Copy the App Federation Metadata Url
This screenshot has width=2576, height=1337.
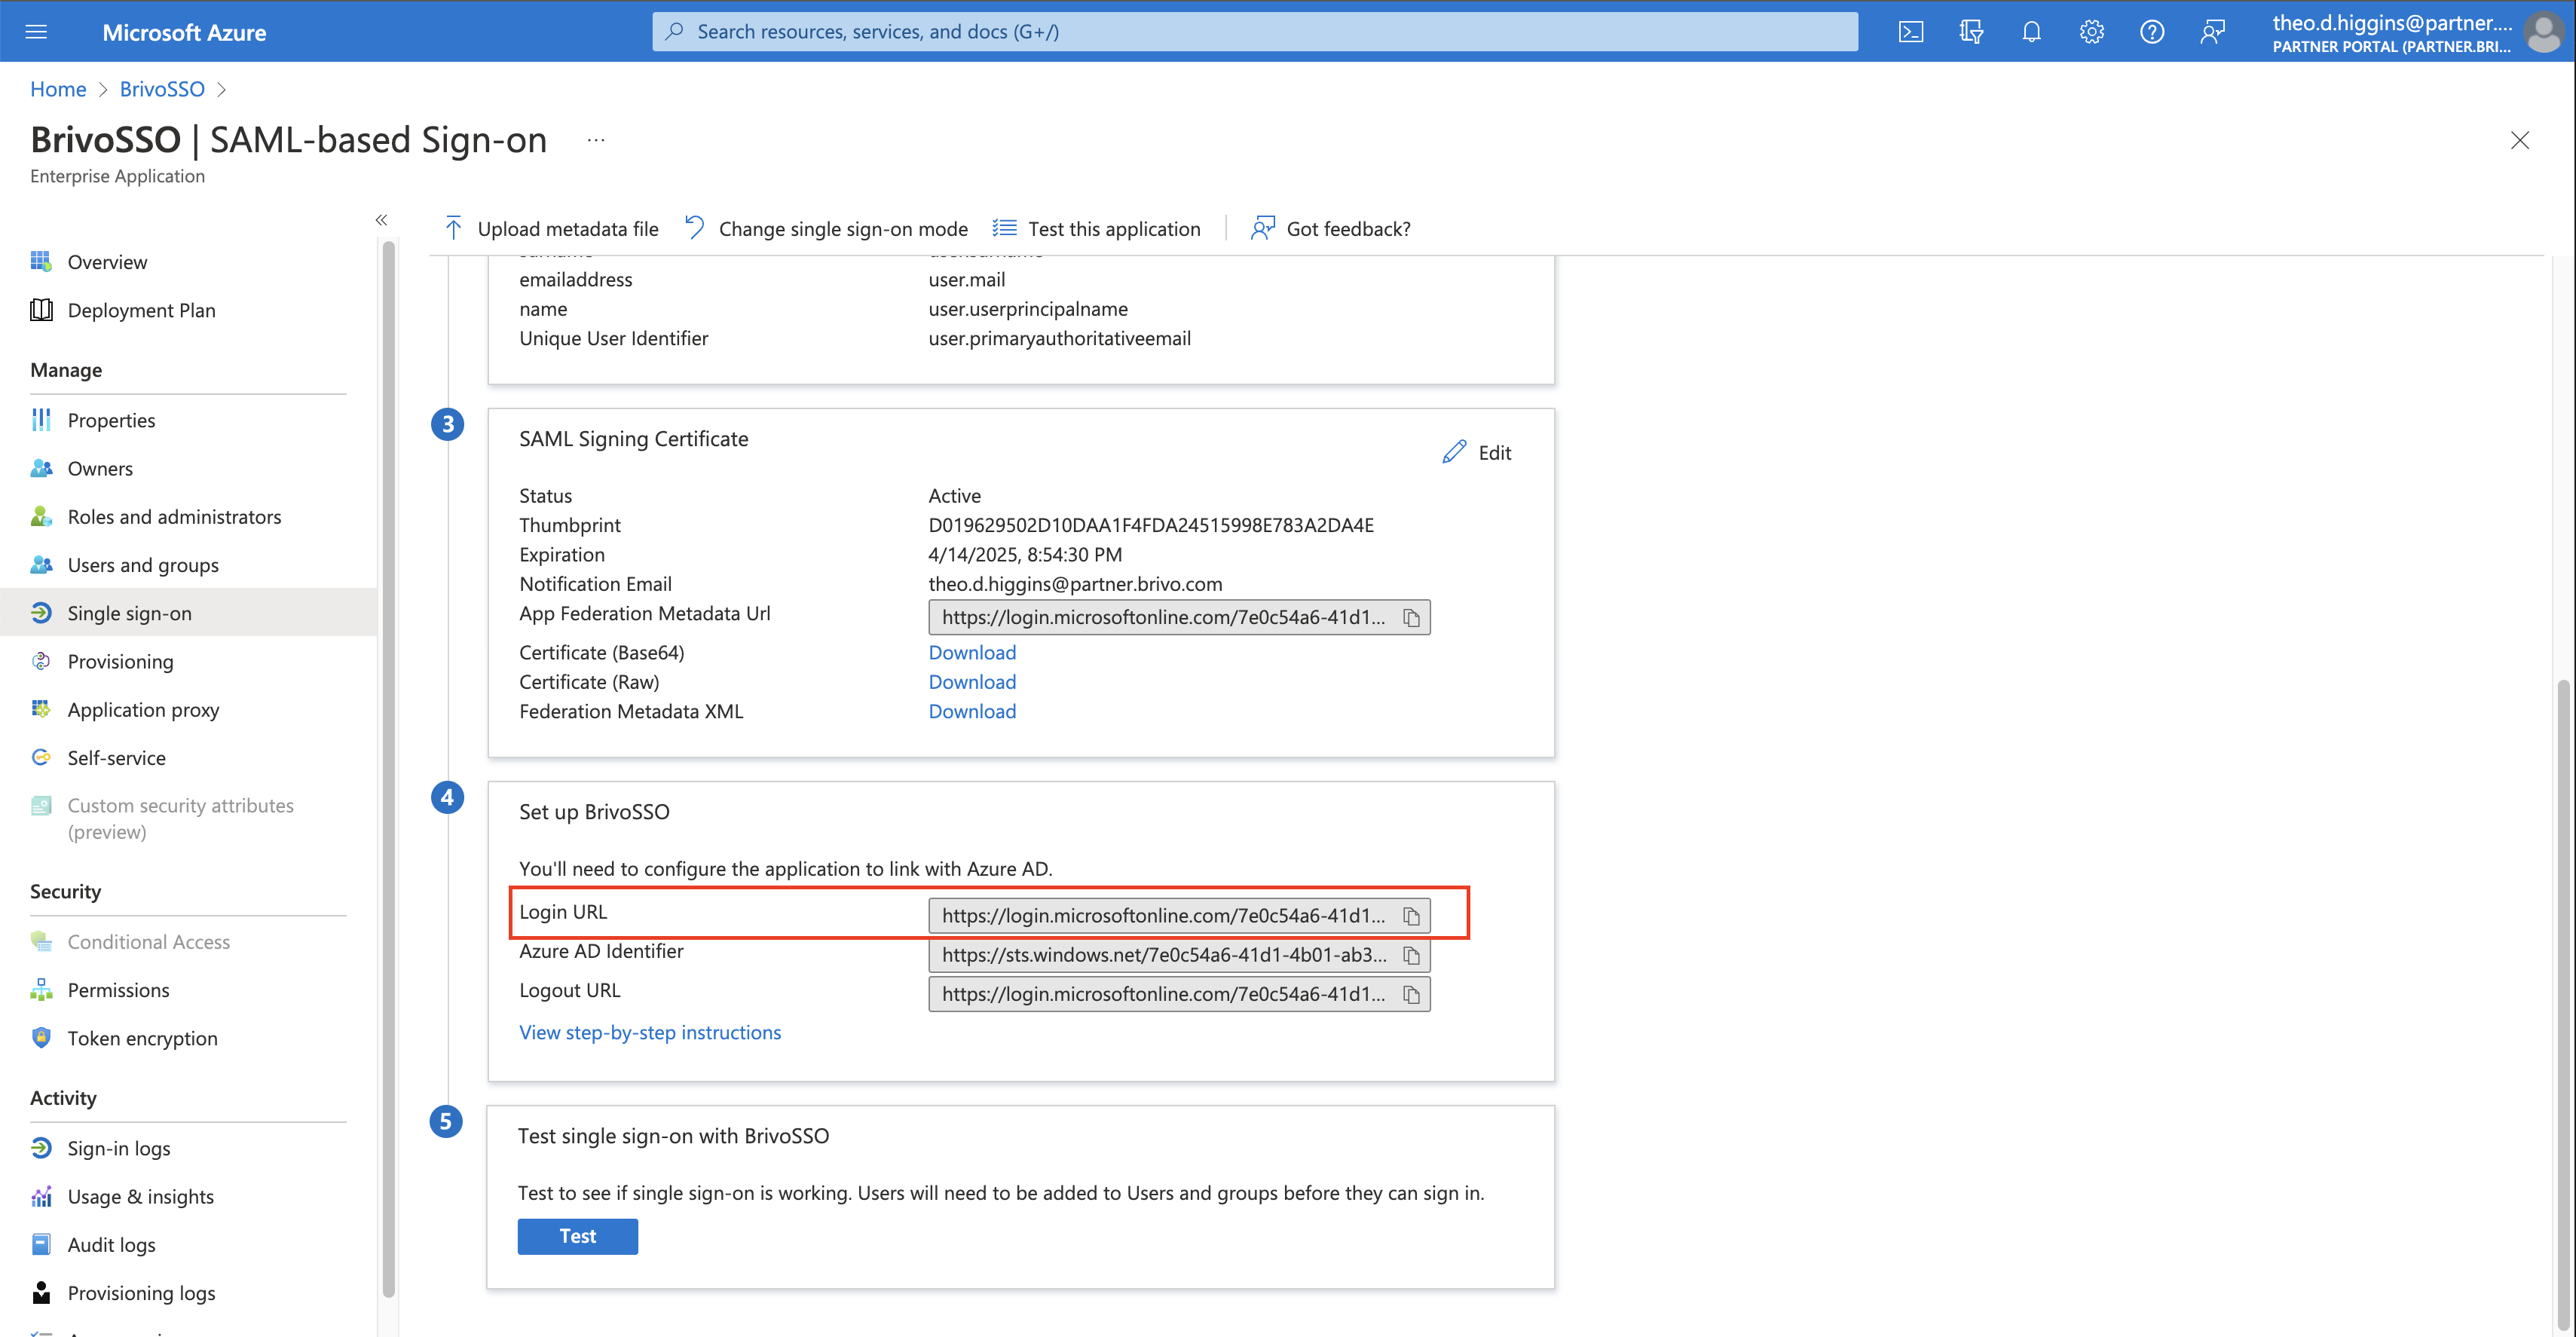[1411, 618]
